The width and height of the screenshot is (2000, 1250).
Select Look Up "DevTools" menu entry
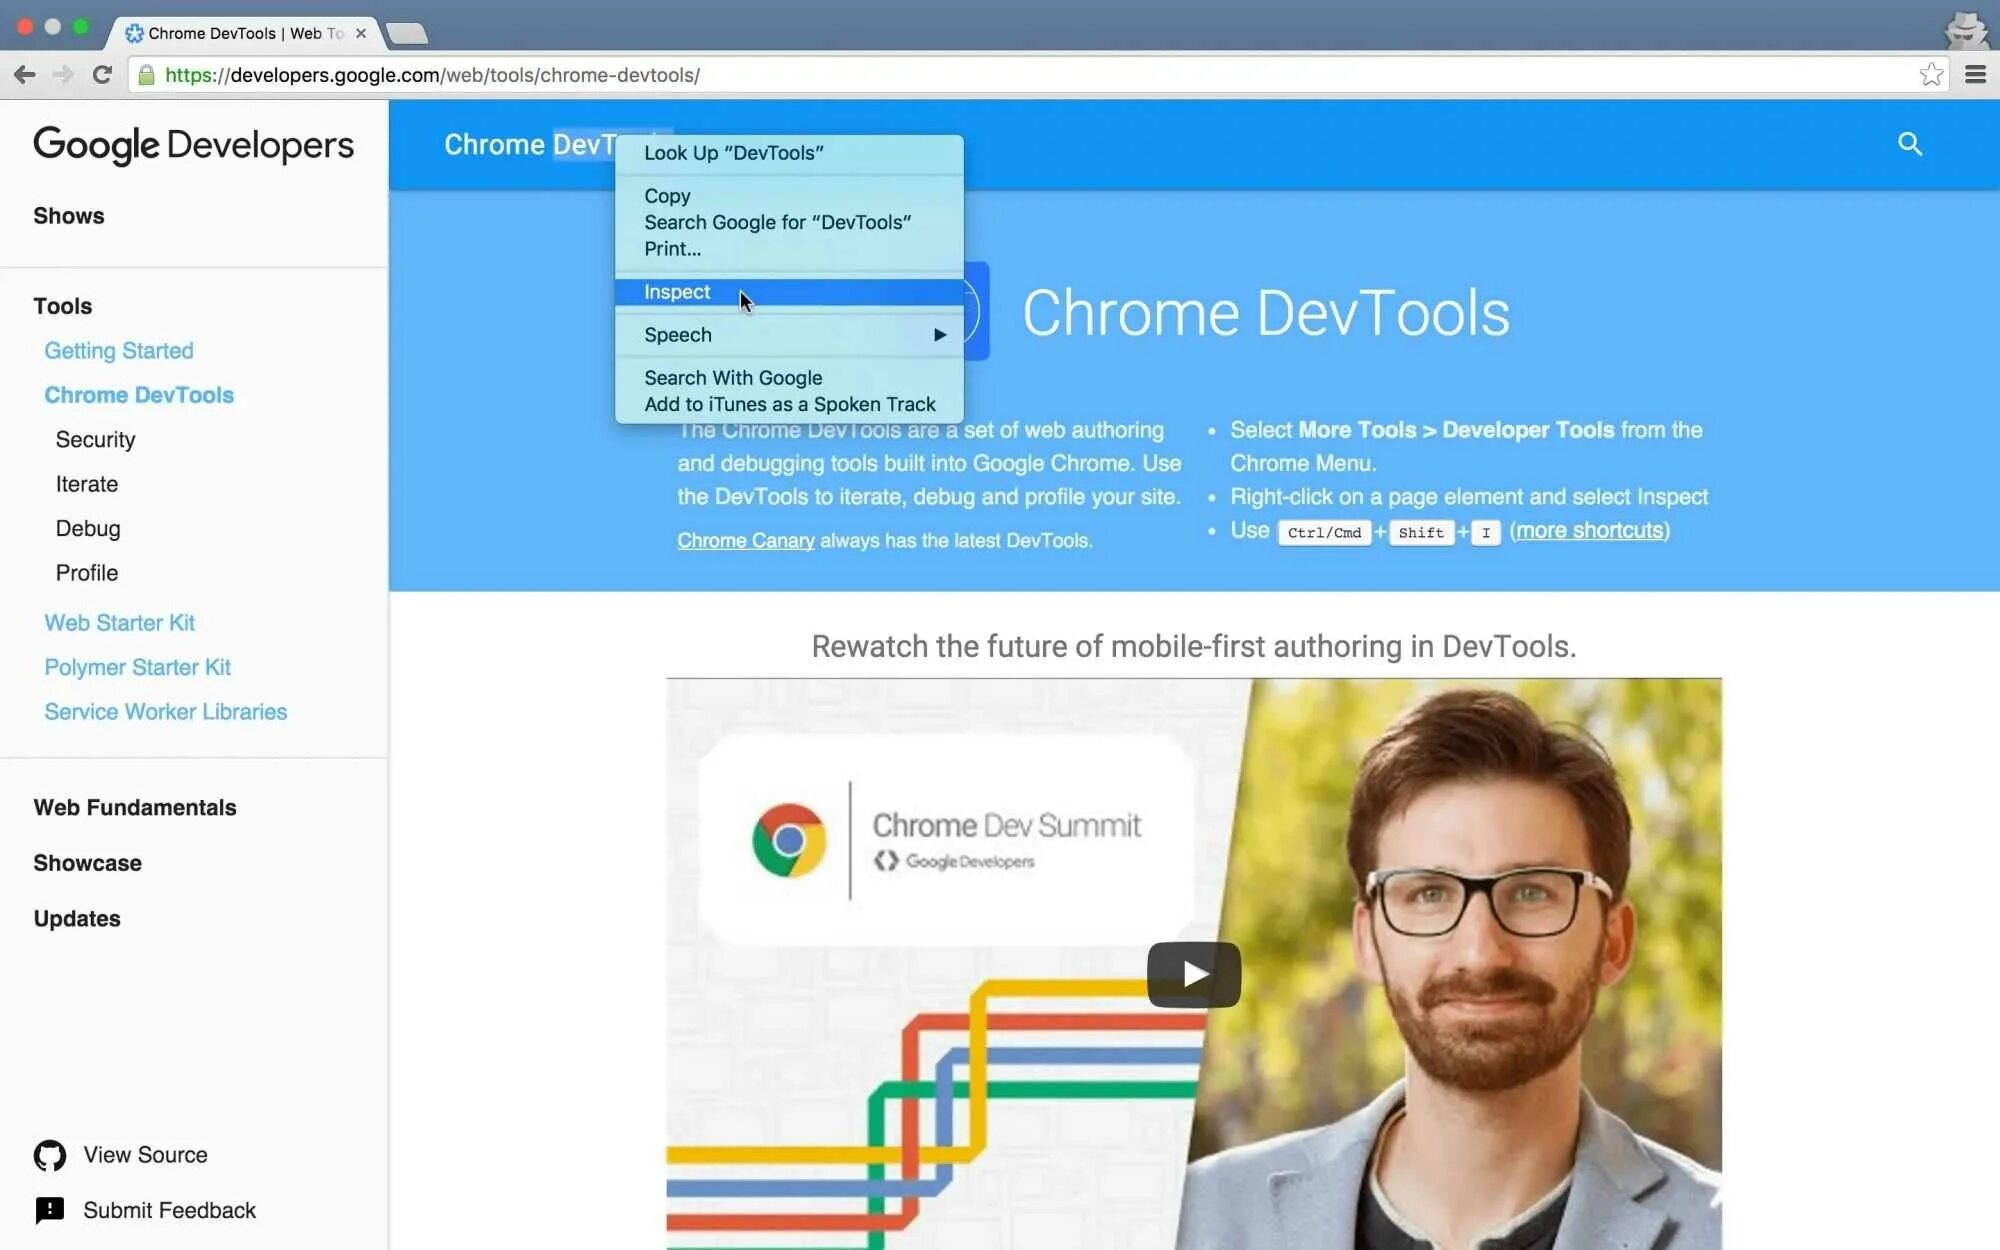pyautogui.click(x=734, y=153)
